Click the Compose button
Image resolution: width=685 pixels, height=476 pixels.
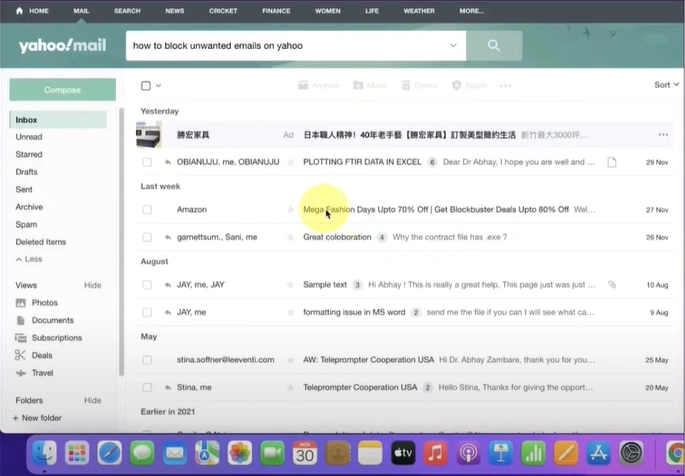tap(62, 90)
